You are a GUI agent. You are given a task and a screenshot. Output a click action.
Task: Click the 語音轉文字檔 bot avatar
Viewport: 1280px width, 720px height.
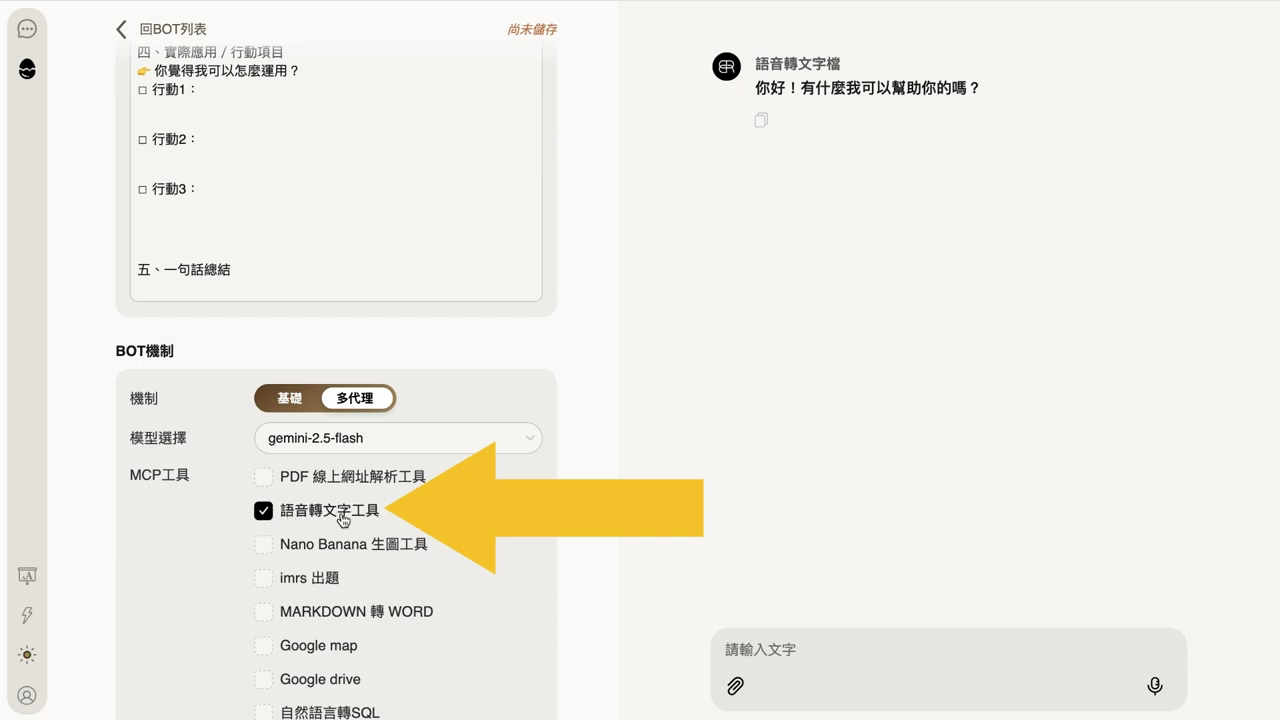(x=727, y=66)
